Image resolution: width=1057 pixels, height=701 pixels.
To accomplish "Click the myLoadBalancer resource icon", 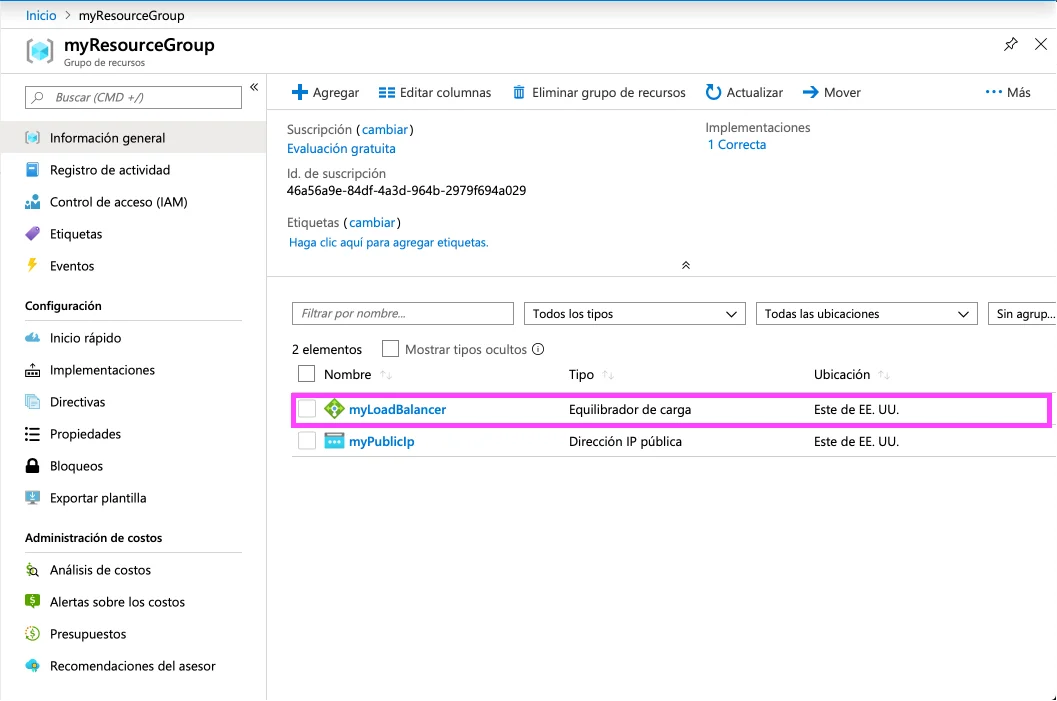I will 334,409.
